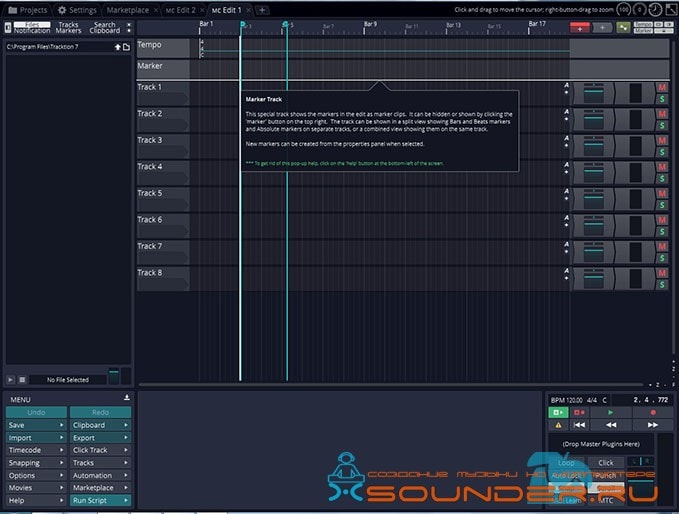Click the rewind transport button

click(611, 425)
